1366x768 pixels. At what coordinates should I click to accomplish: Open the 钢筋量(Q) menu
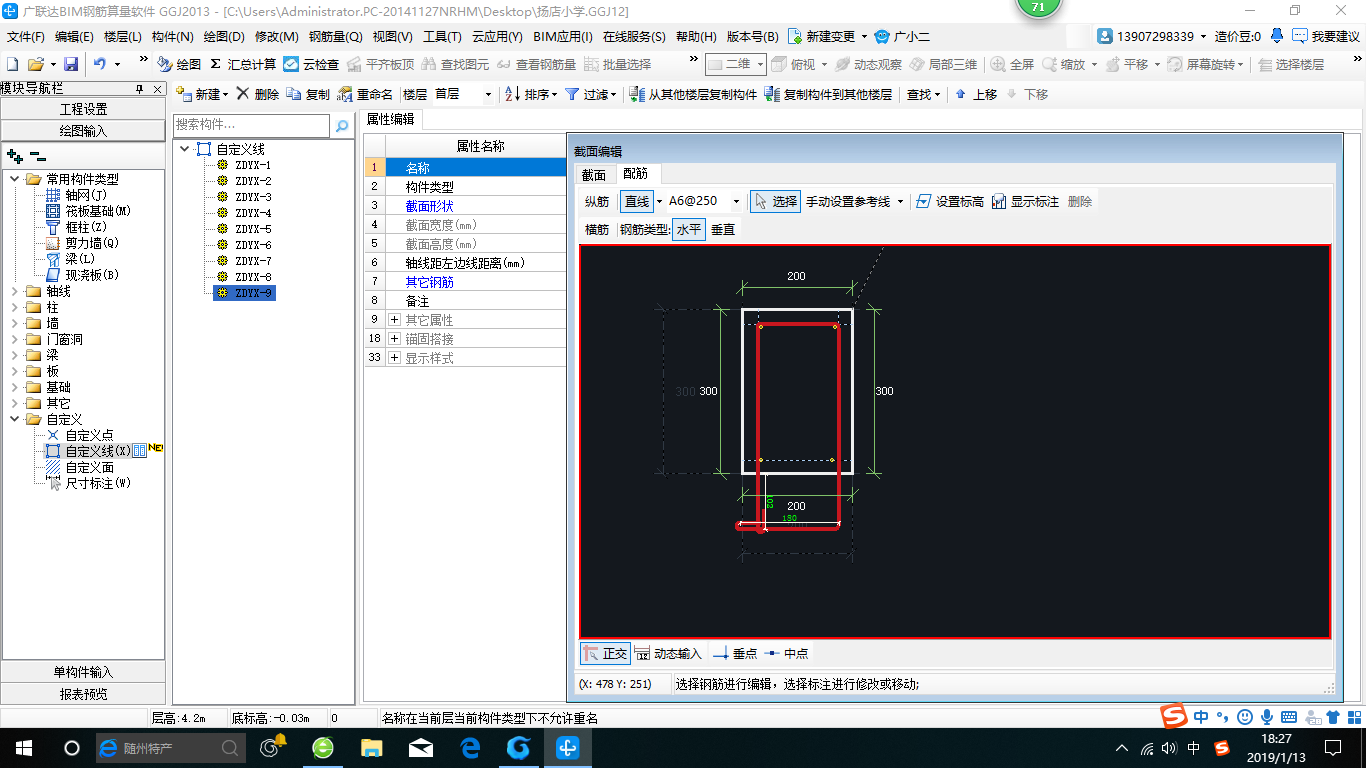pos(335,37)
